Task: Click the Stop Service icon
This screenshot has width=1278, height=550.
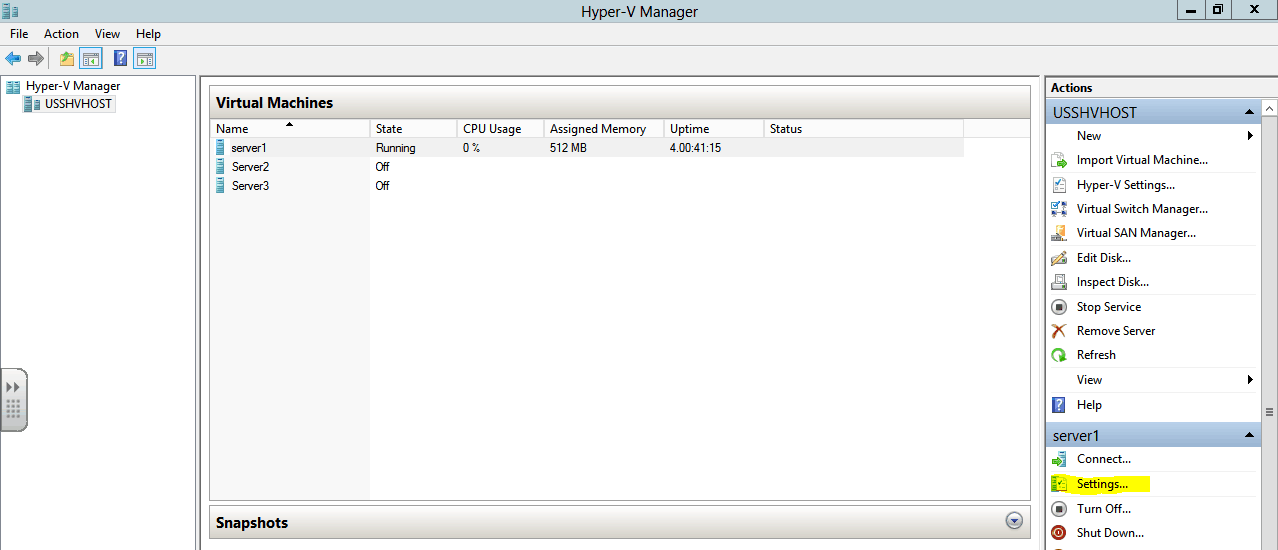Action: [1059, 307]
